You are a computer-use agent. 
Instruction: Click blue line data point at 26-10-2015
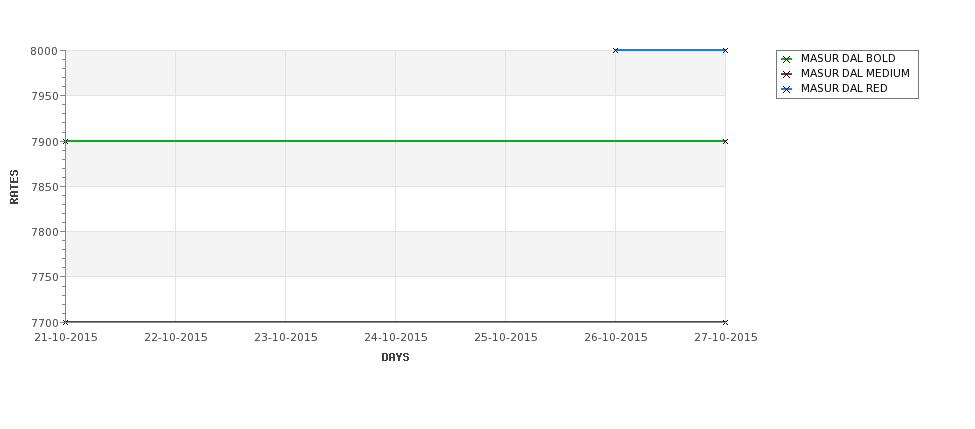[x=616, y=50]
